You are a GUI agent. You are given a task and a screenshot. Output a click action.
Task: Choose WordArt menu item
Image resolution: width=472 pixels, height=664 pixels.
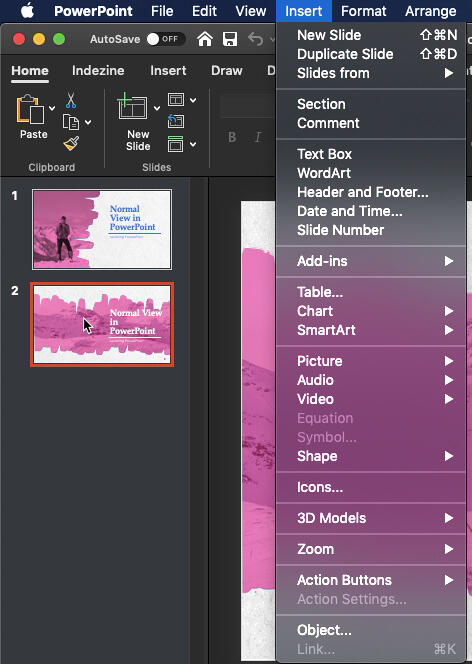[x=371, y=173]
